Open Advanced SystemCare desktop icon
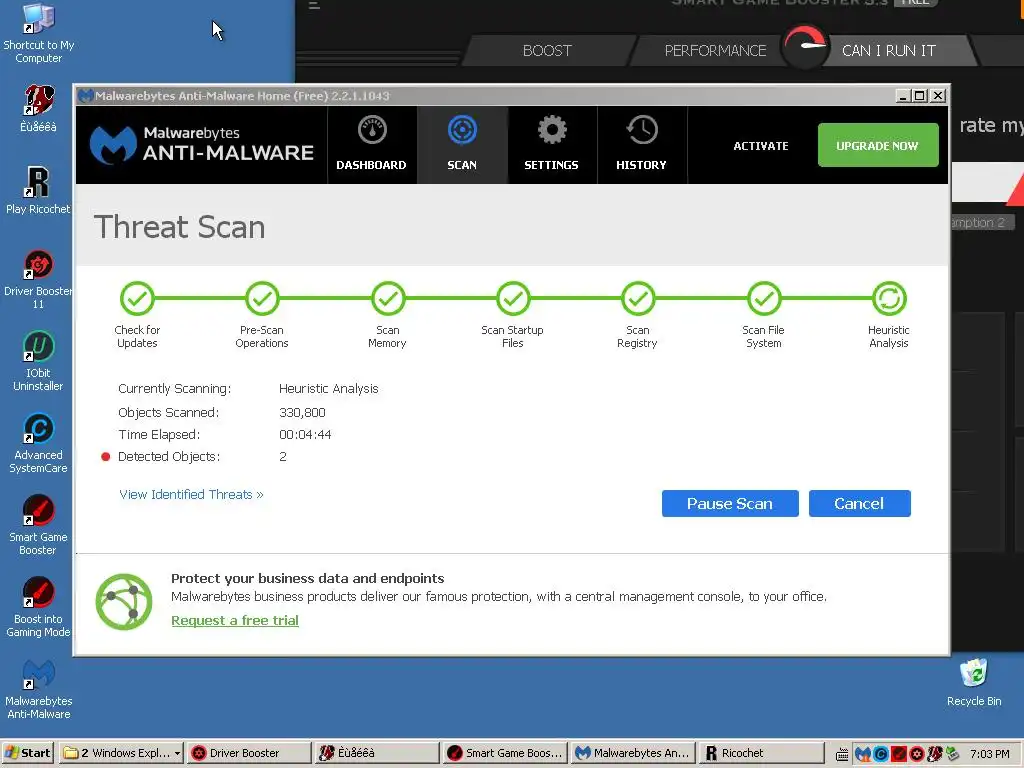This screenshot has width=1024, height=768. [39, 443]
